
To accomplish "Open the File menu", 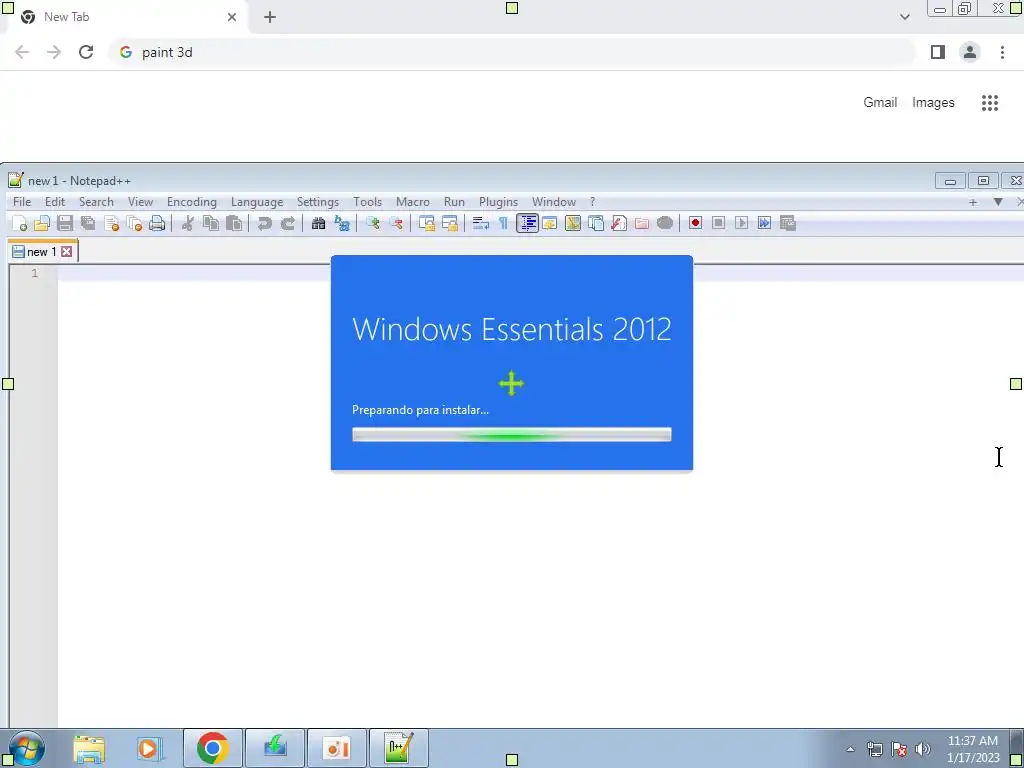I will [x=22, y=202].
